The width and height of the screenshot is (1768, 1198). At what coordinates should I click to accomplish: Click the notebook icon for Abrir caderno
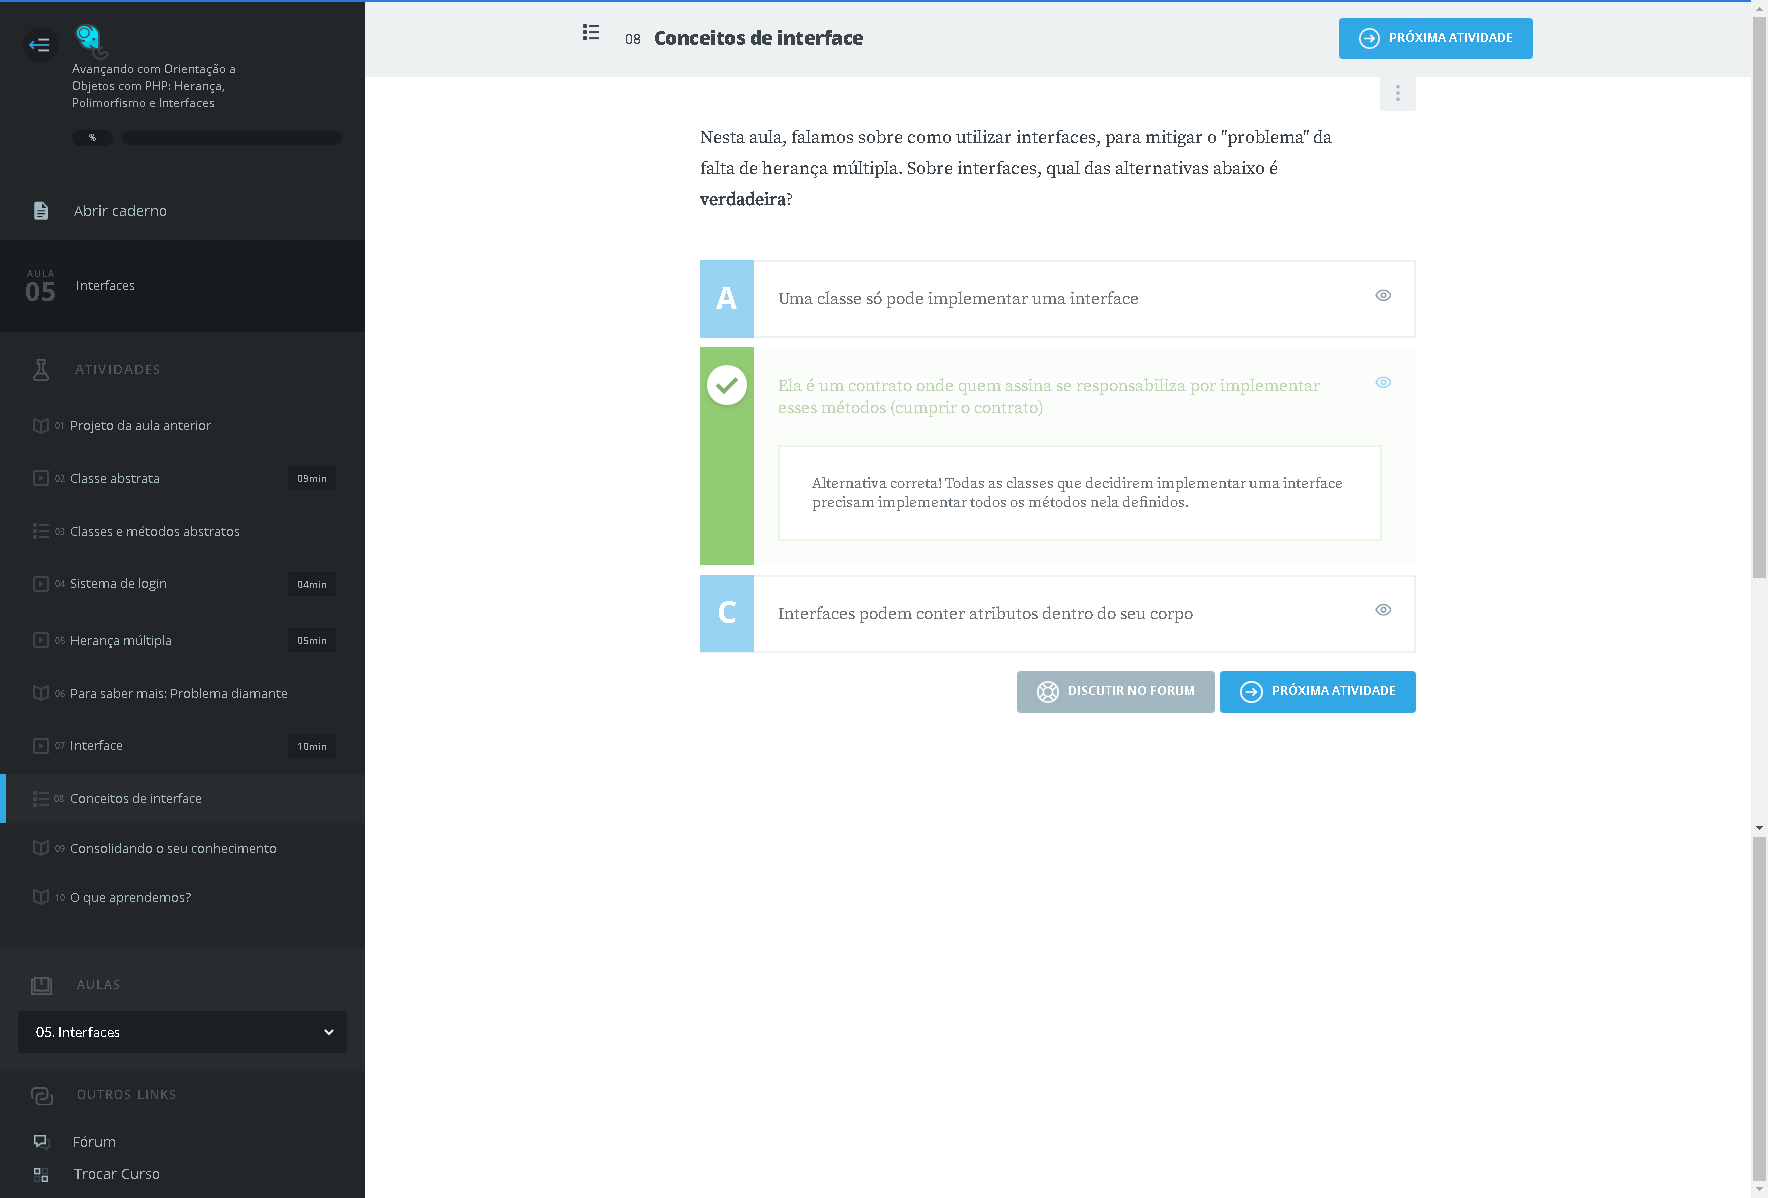pyautogui.click(x=41, y=211)
